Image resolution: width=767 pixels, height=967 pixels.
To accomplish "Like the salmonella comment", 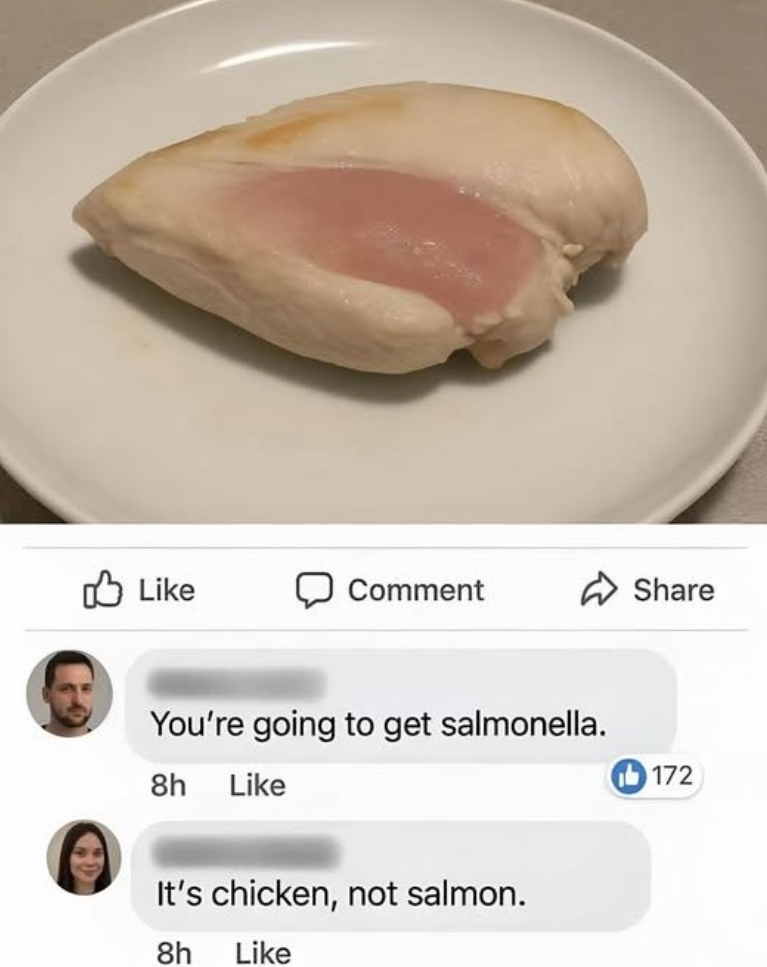I will coord(258,786).
